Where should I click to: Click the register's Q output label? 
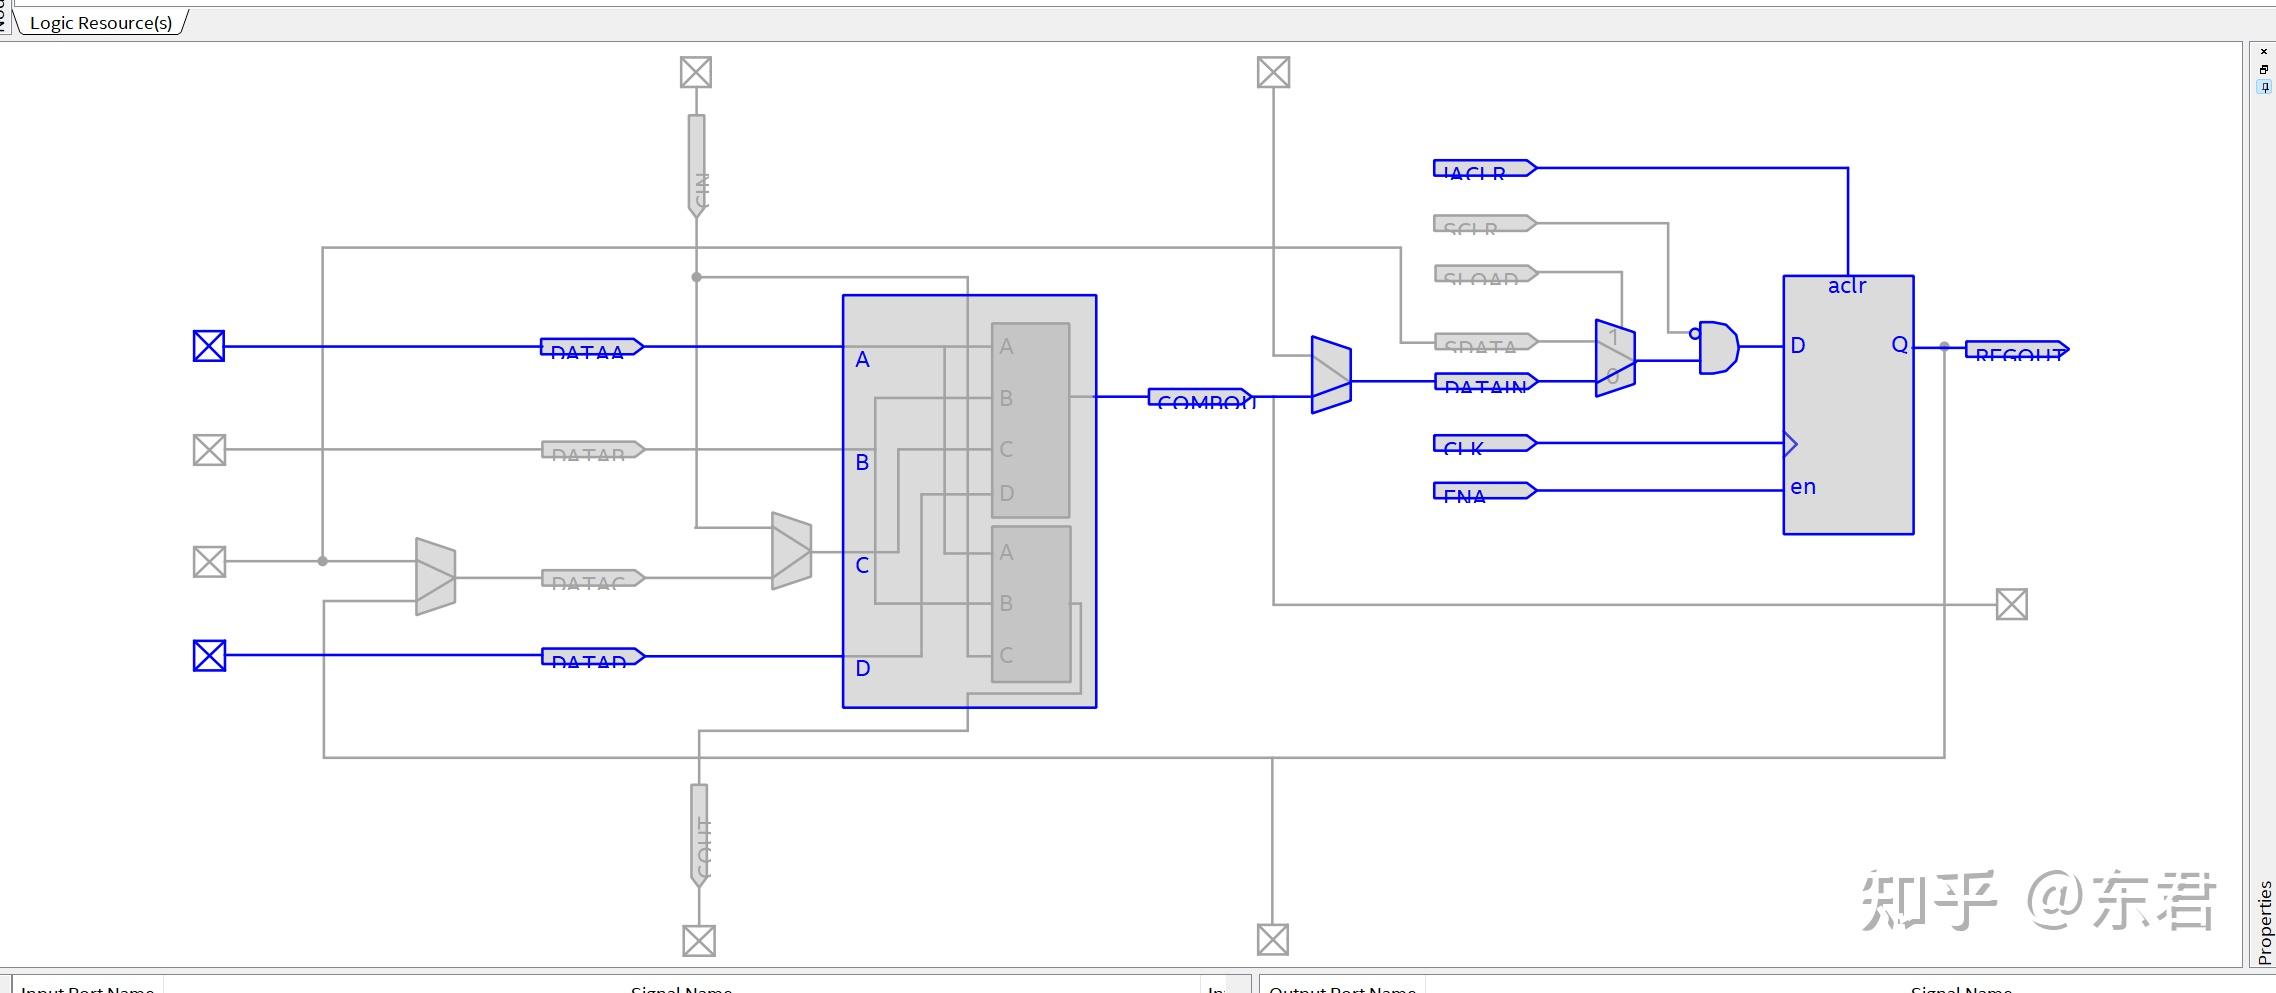click(x=1900, y=345)
